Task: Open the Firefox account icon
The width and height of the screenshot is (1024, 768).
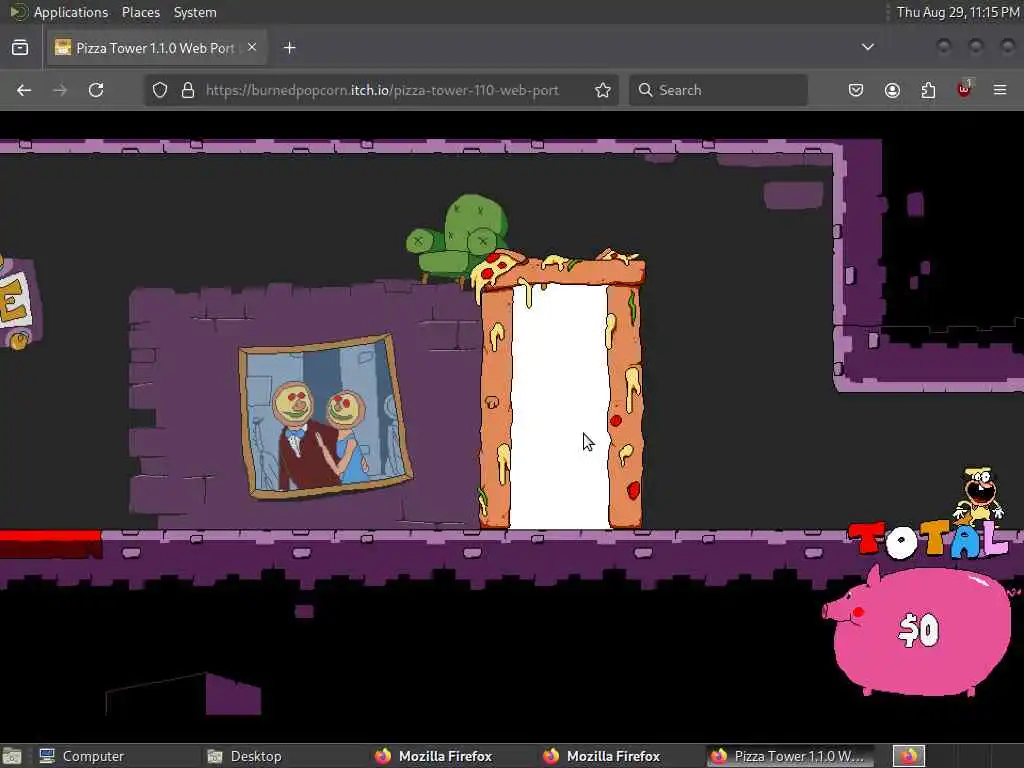Action: 892,90
